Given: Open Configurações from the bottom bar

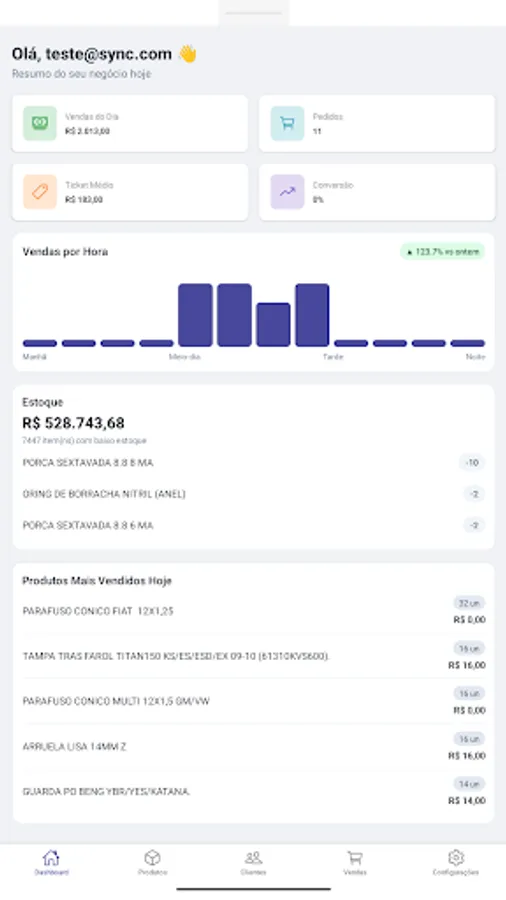Looking at the screenshot, I should pos(456,863).
